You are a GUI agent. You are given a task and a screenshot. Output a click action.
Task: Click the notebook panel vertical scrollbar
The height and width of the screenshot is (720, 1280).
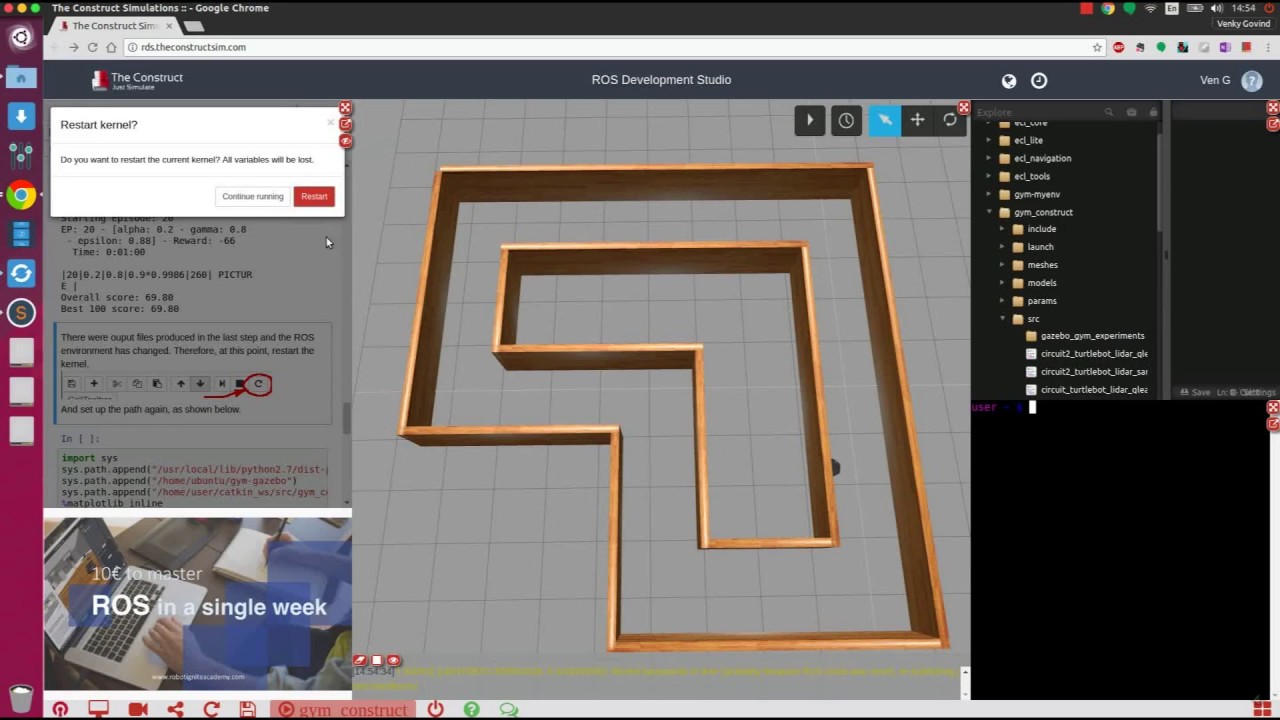pos(347,418)
